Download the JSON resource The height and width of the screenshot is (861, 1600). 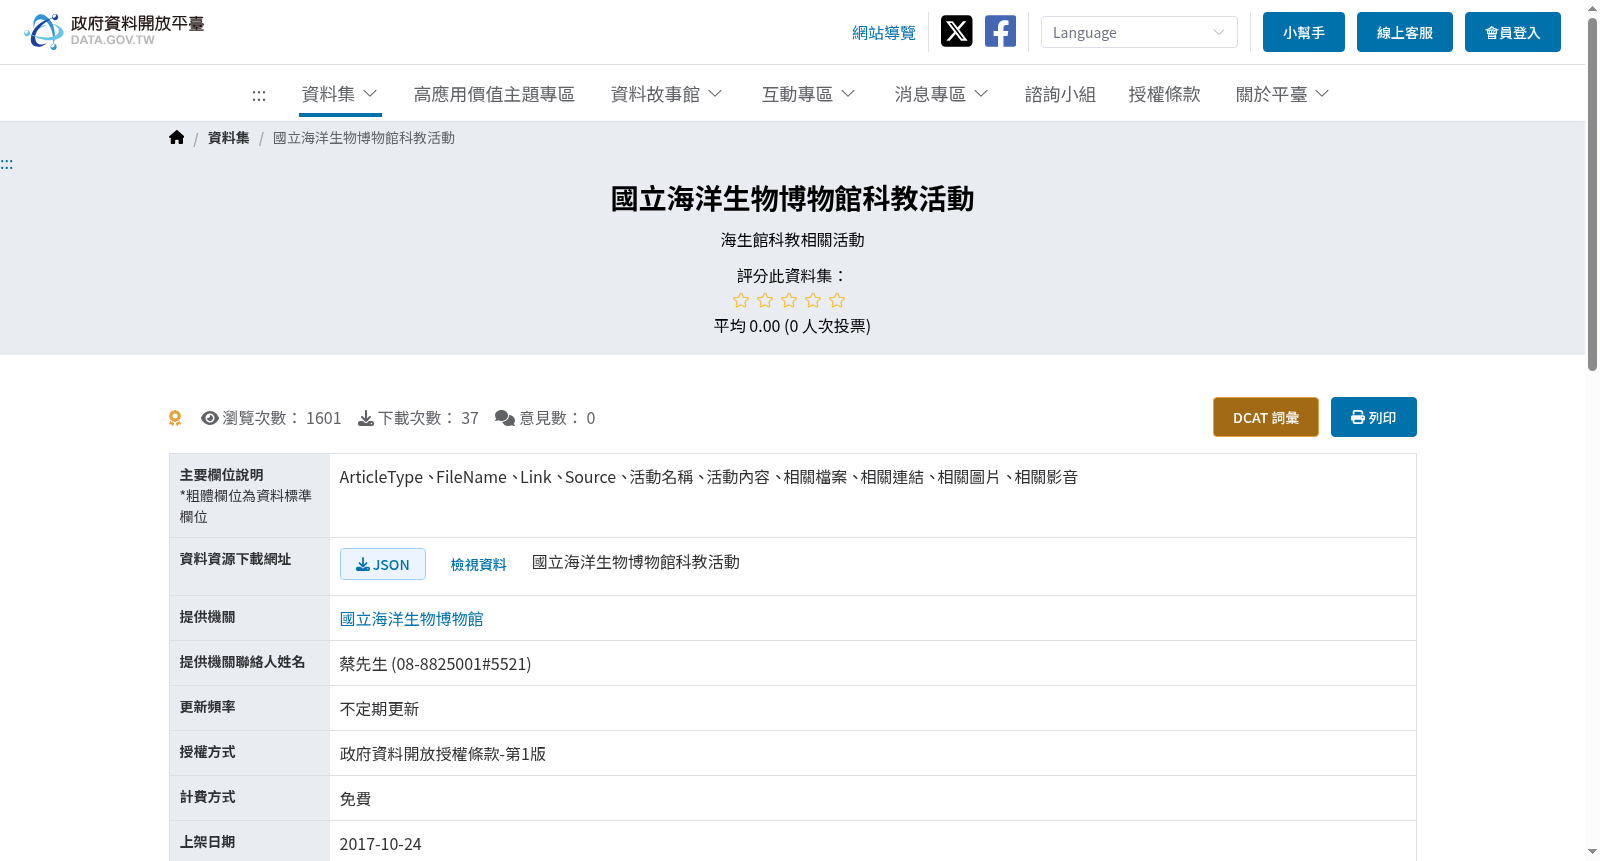click(x=383, y=564)
